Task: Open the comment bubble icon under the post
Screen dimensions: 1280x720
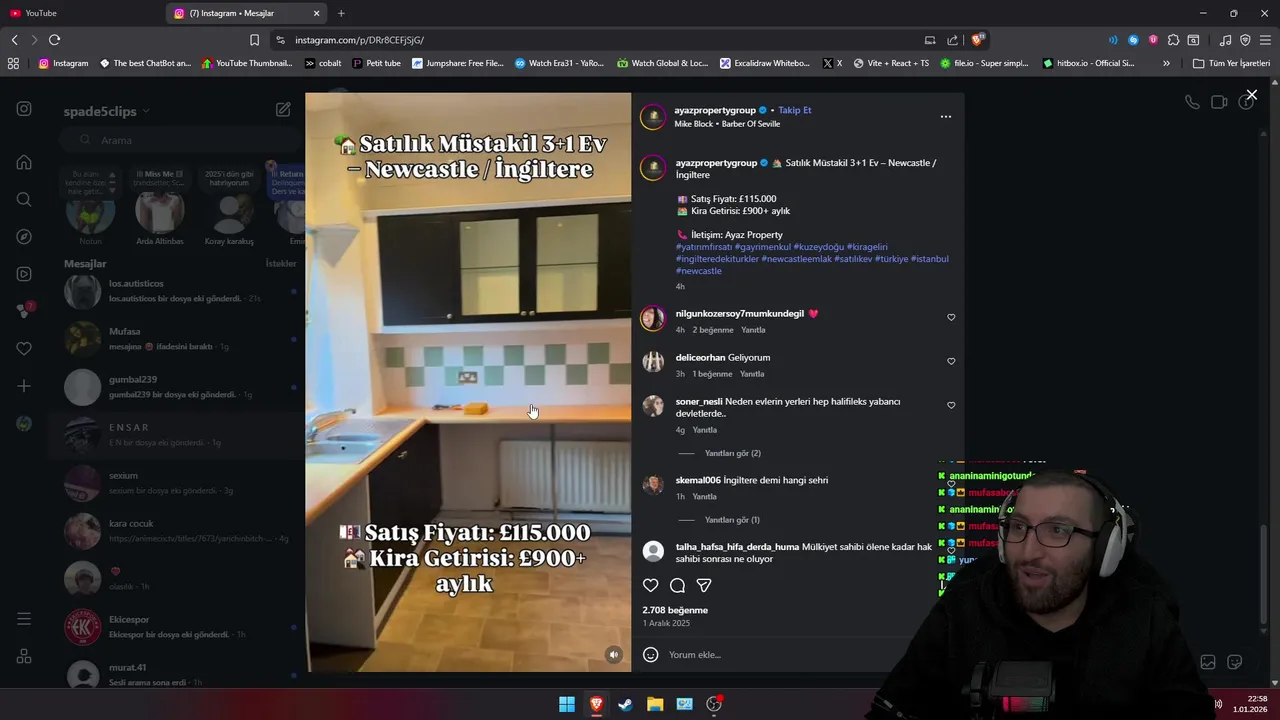Action: pyautogui.click(x=678, y=585)
